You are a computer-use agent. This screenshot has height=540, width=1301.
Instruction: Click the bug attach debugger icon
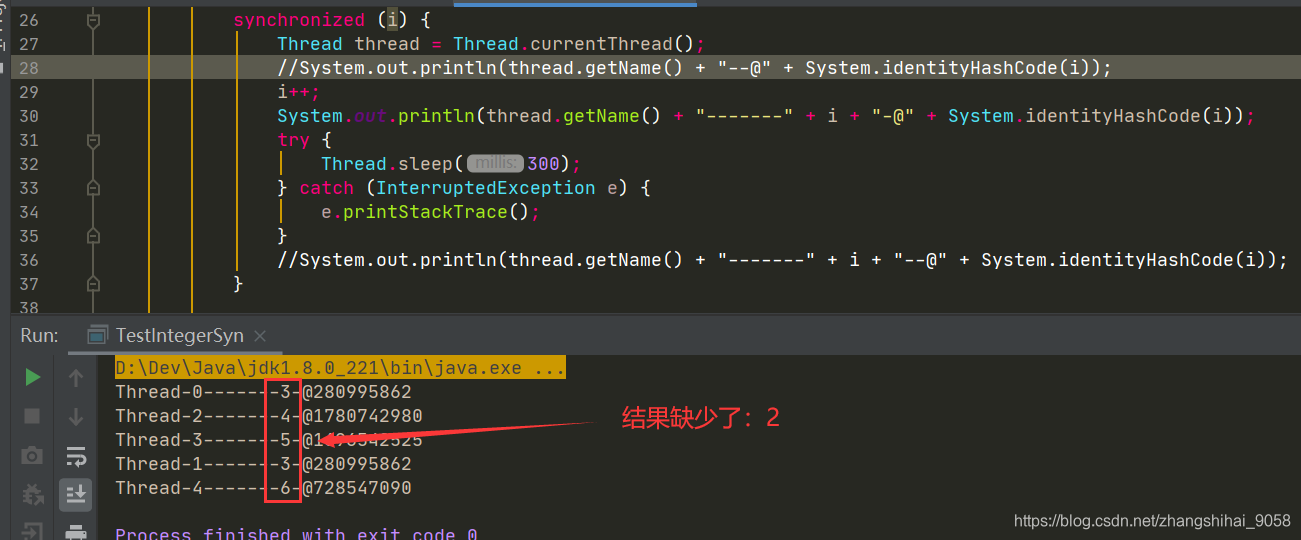click(32, 493)
